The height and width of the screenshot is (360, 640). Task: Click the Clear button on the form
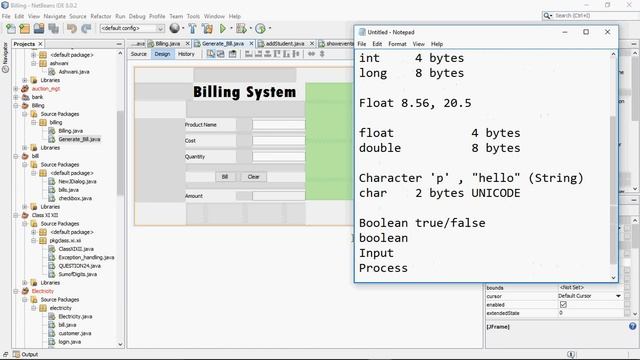coord(253,177)
